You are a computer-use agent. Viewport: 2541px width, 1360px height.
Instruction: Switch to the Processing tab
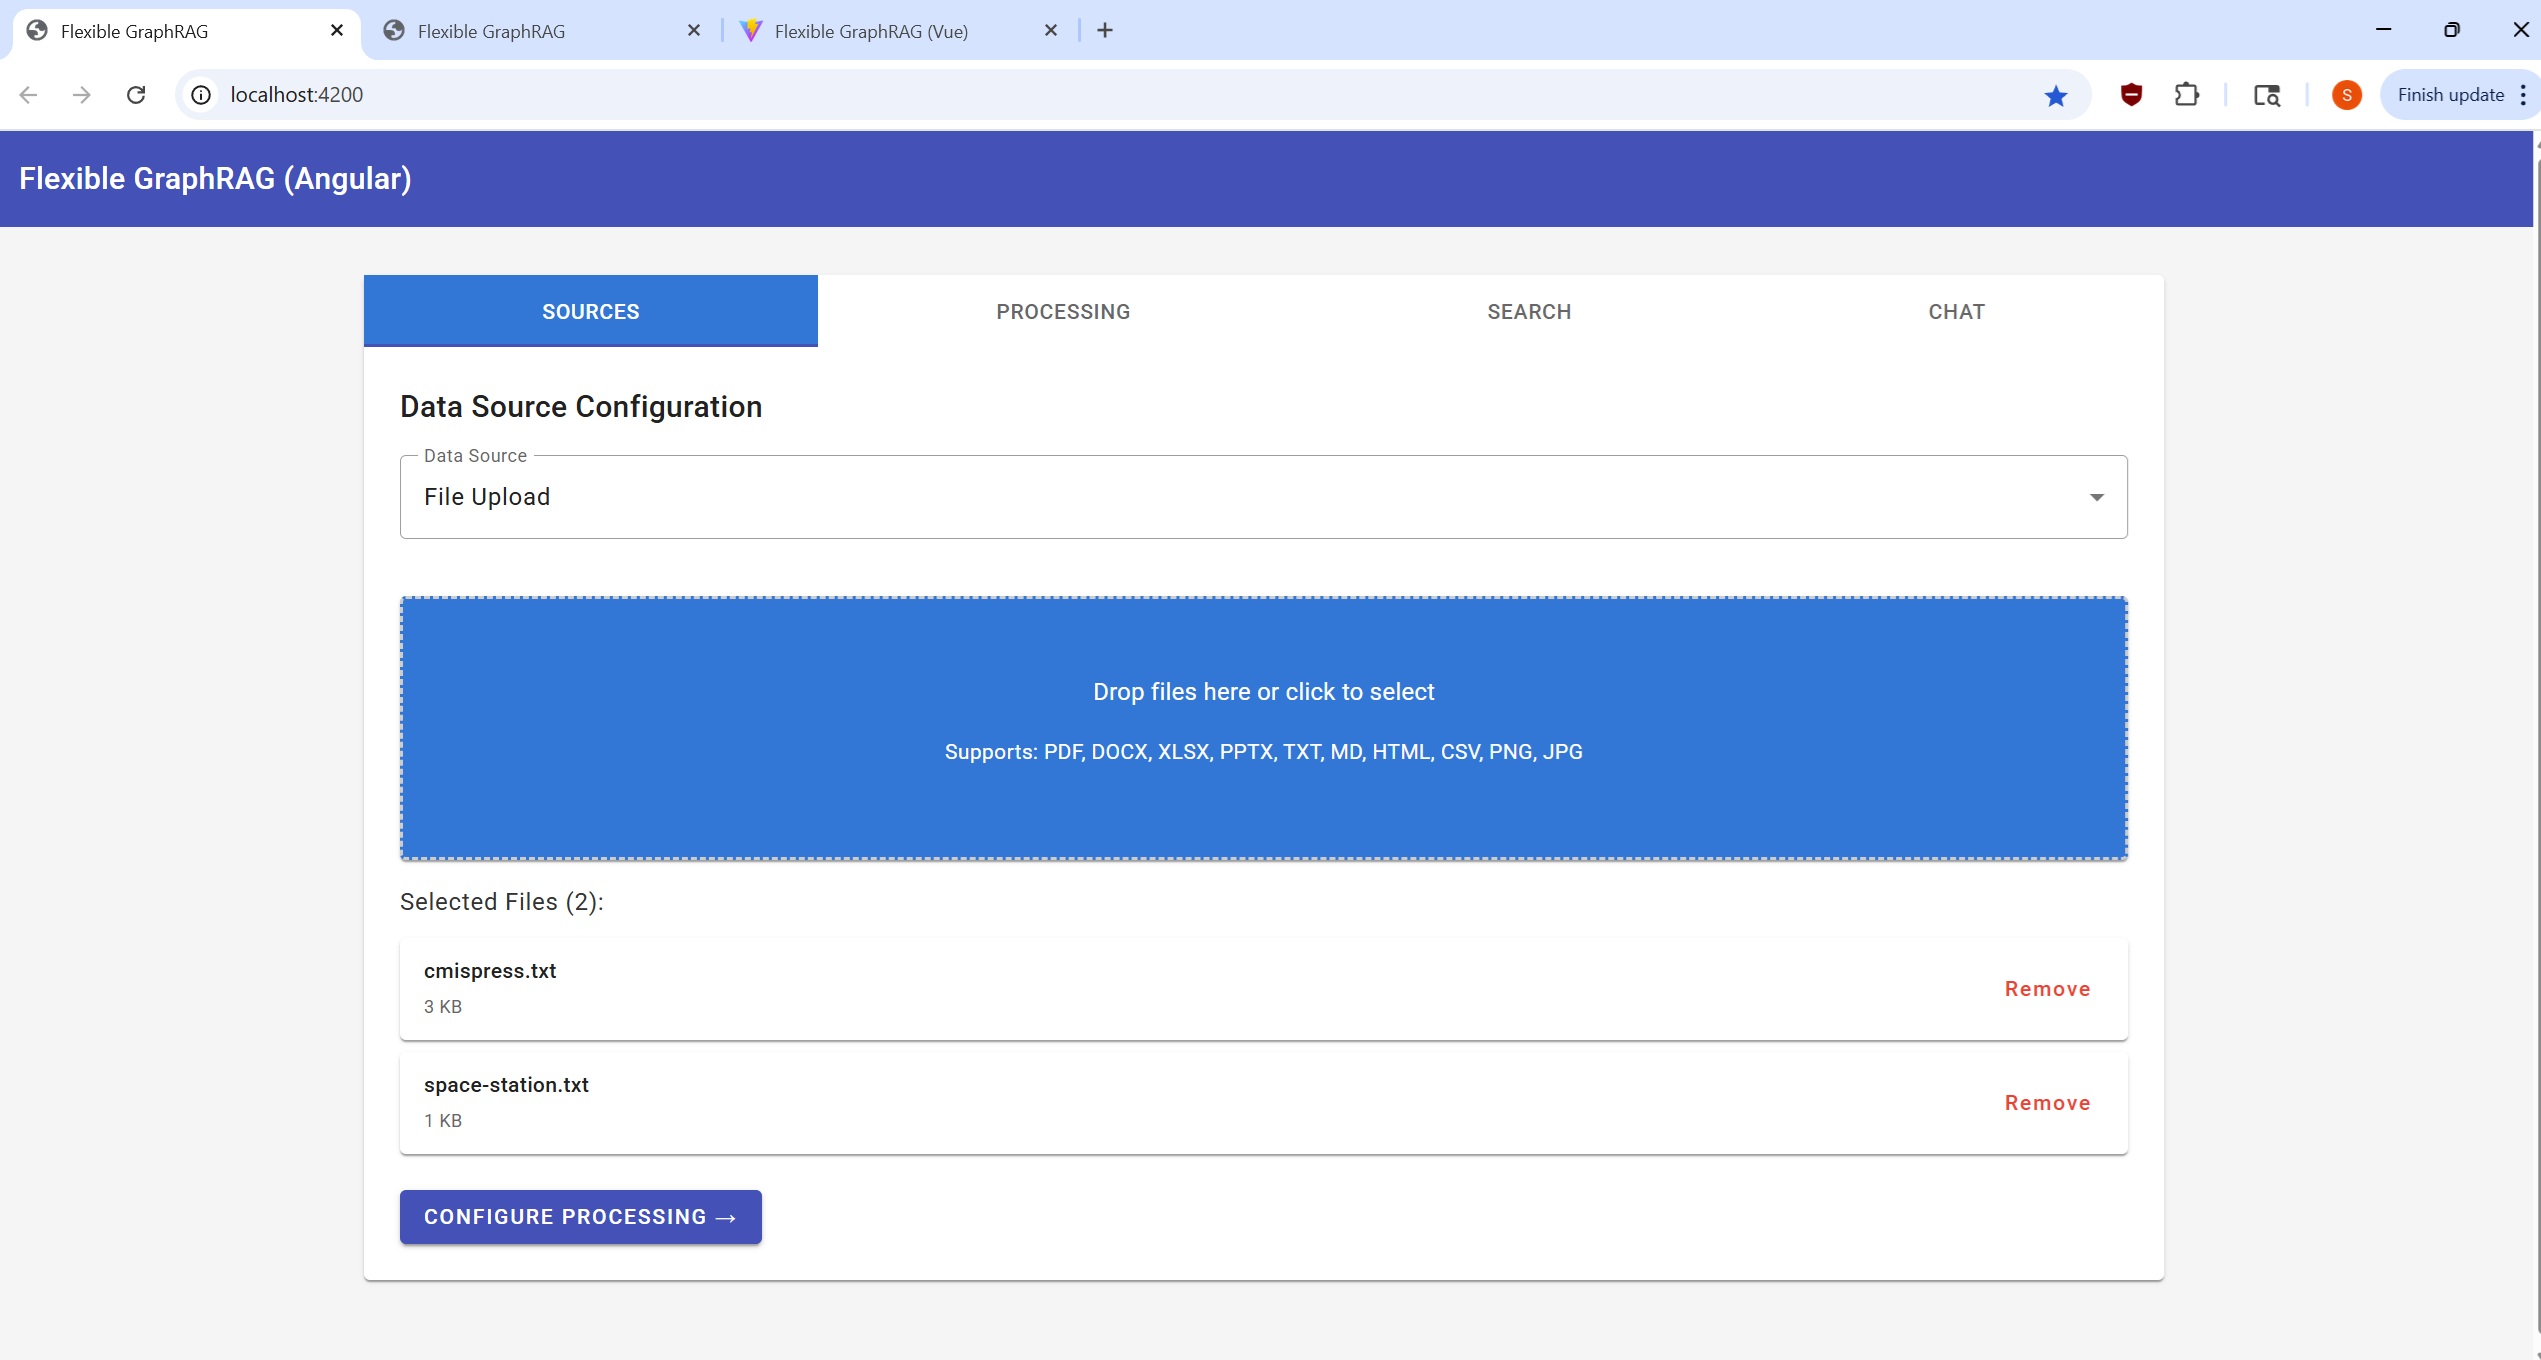coord(1062,312)
